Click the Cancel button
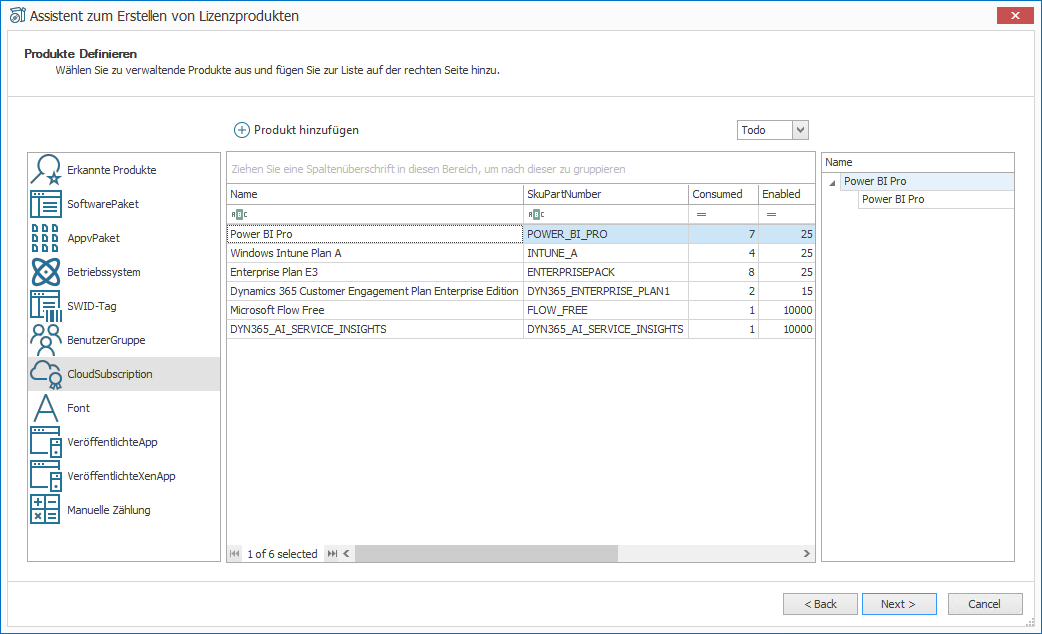Viewport: 1042px width, 634px height. 984,604
